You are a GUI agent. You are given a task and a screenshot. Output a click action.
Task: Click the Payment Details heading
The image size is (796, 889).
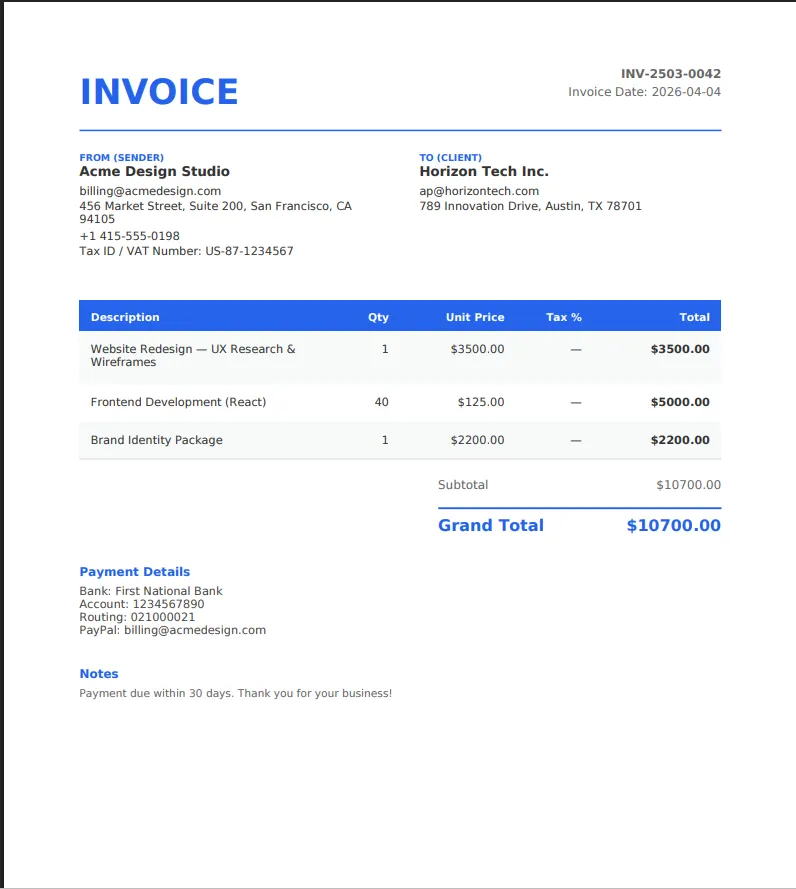(x=134, y=572)
